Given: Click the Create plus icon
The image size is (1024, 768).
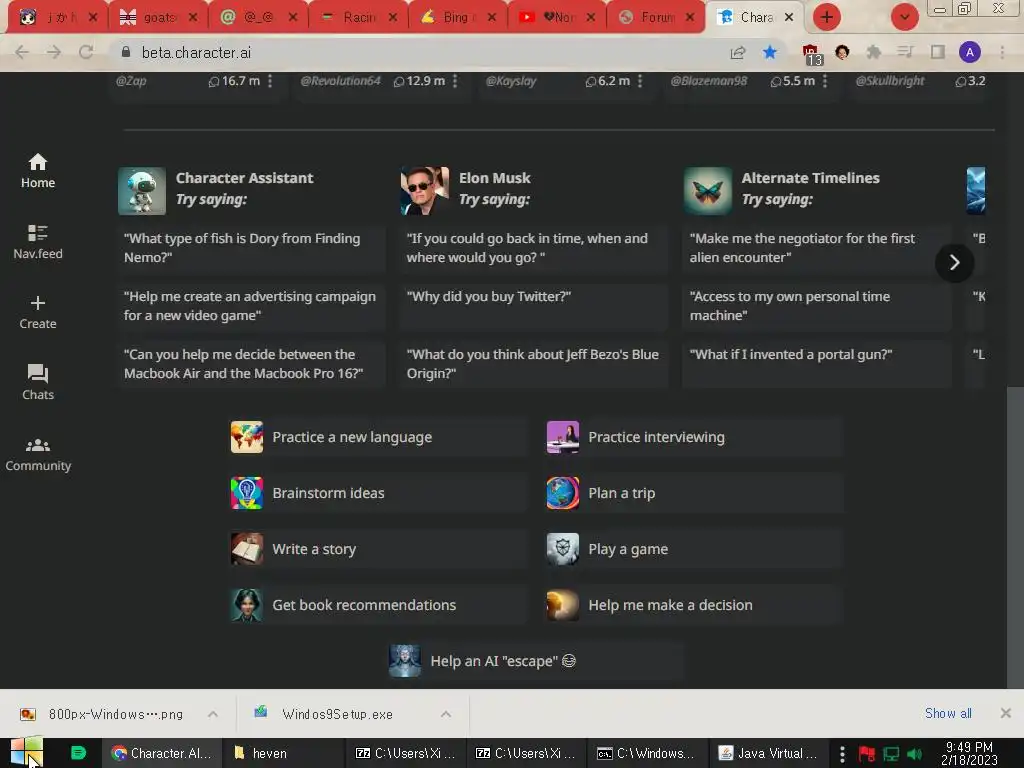Looking at the screenshot, I should pyautogui.click(x=38, y=303).
